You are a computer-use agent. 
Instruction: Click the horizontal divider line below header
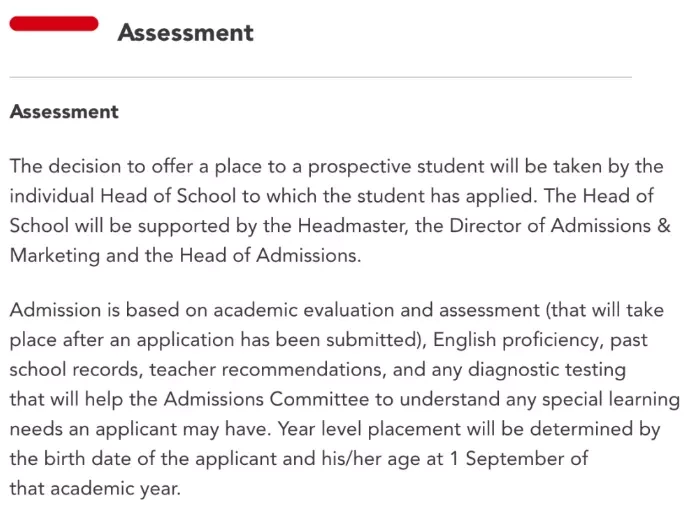pyautogui.click(x=321, y=77)
